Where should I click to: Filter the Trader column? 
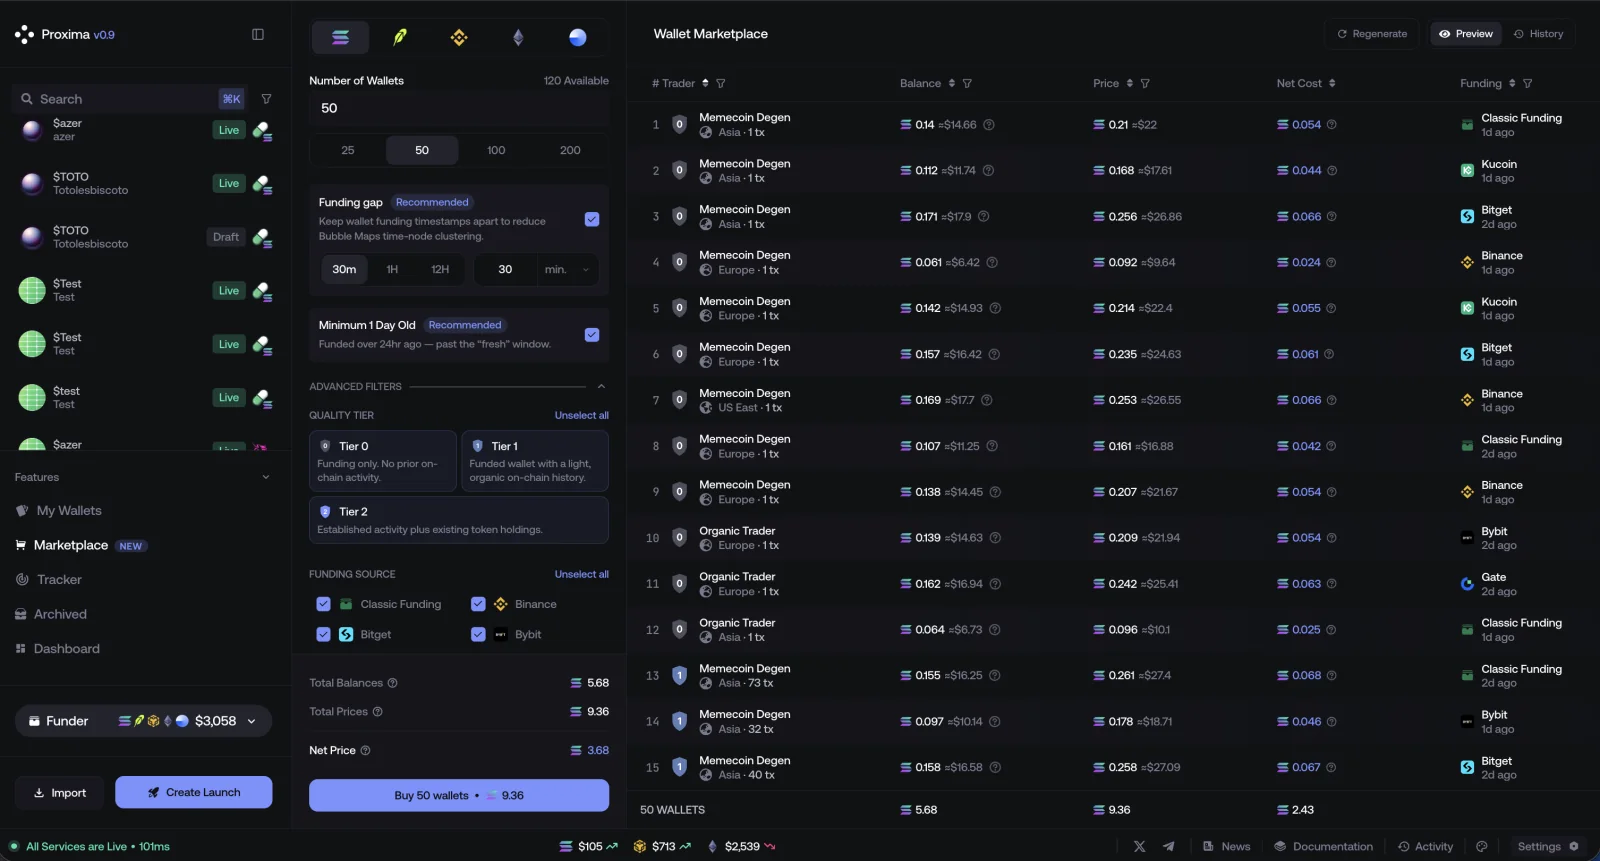pyautogui.click(x=720, y=83)
